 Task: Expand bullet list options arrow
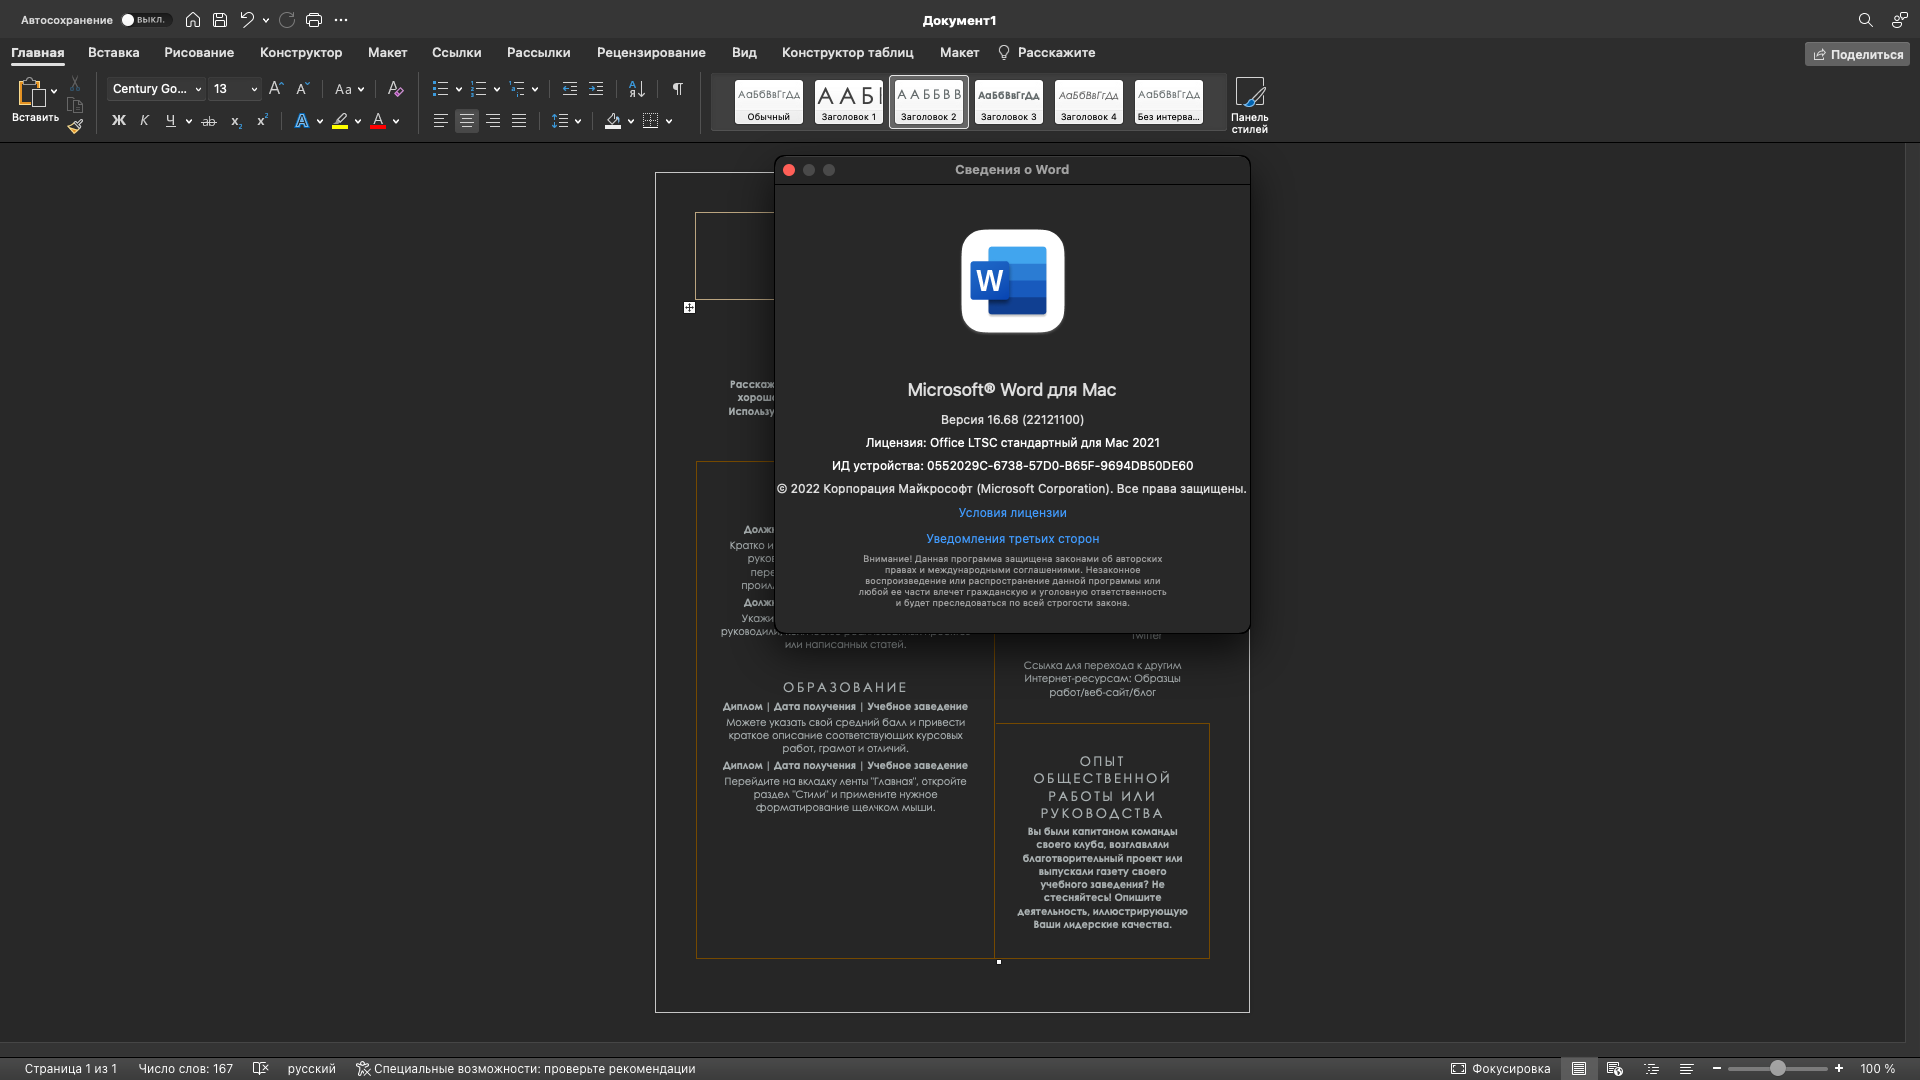click(458, 90)
